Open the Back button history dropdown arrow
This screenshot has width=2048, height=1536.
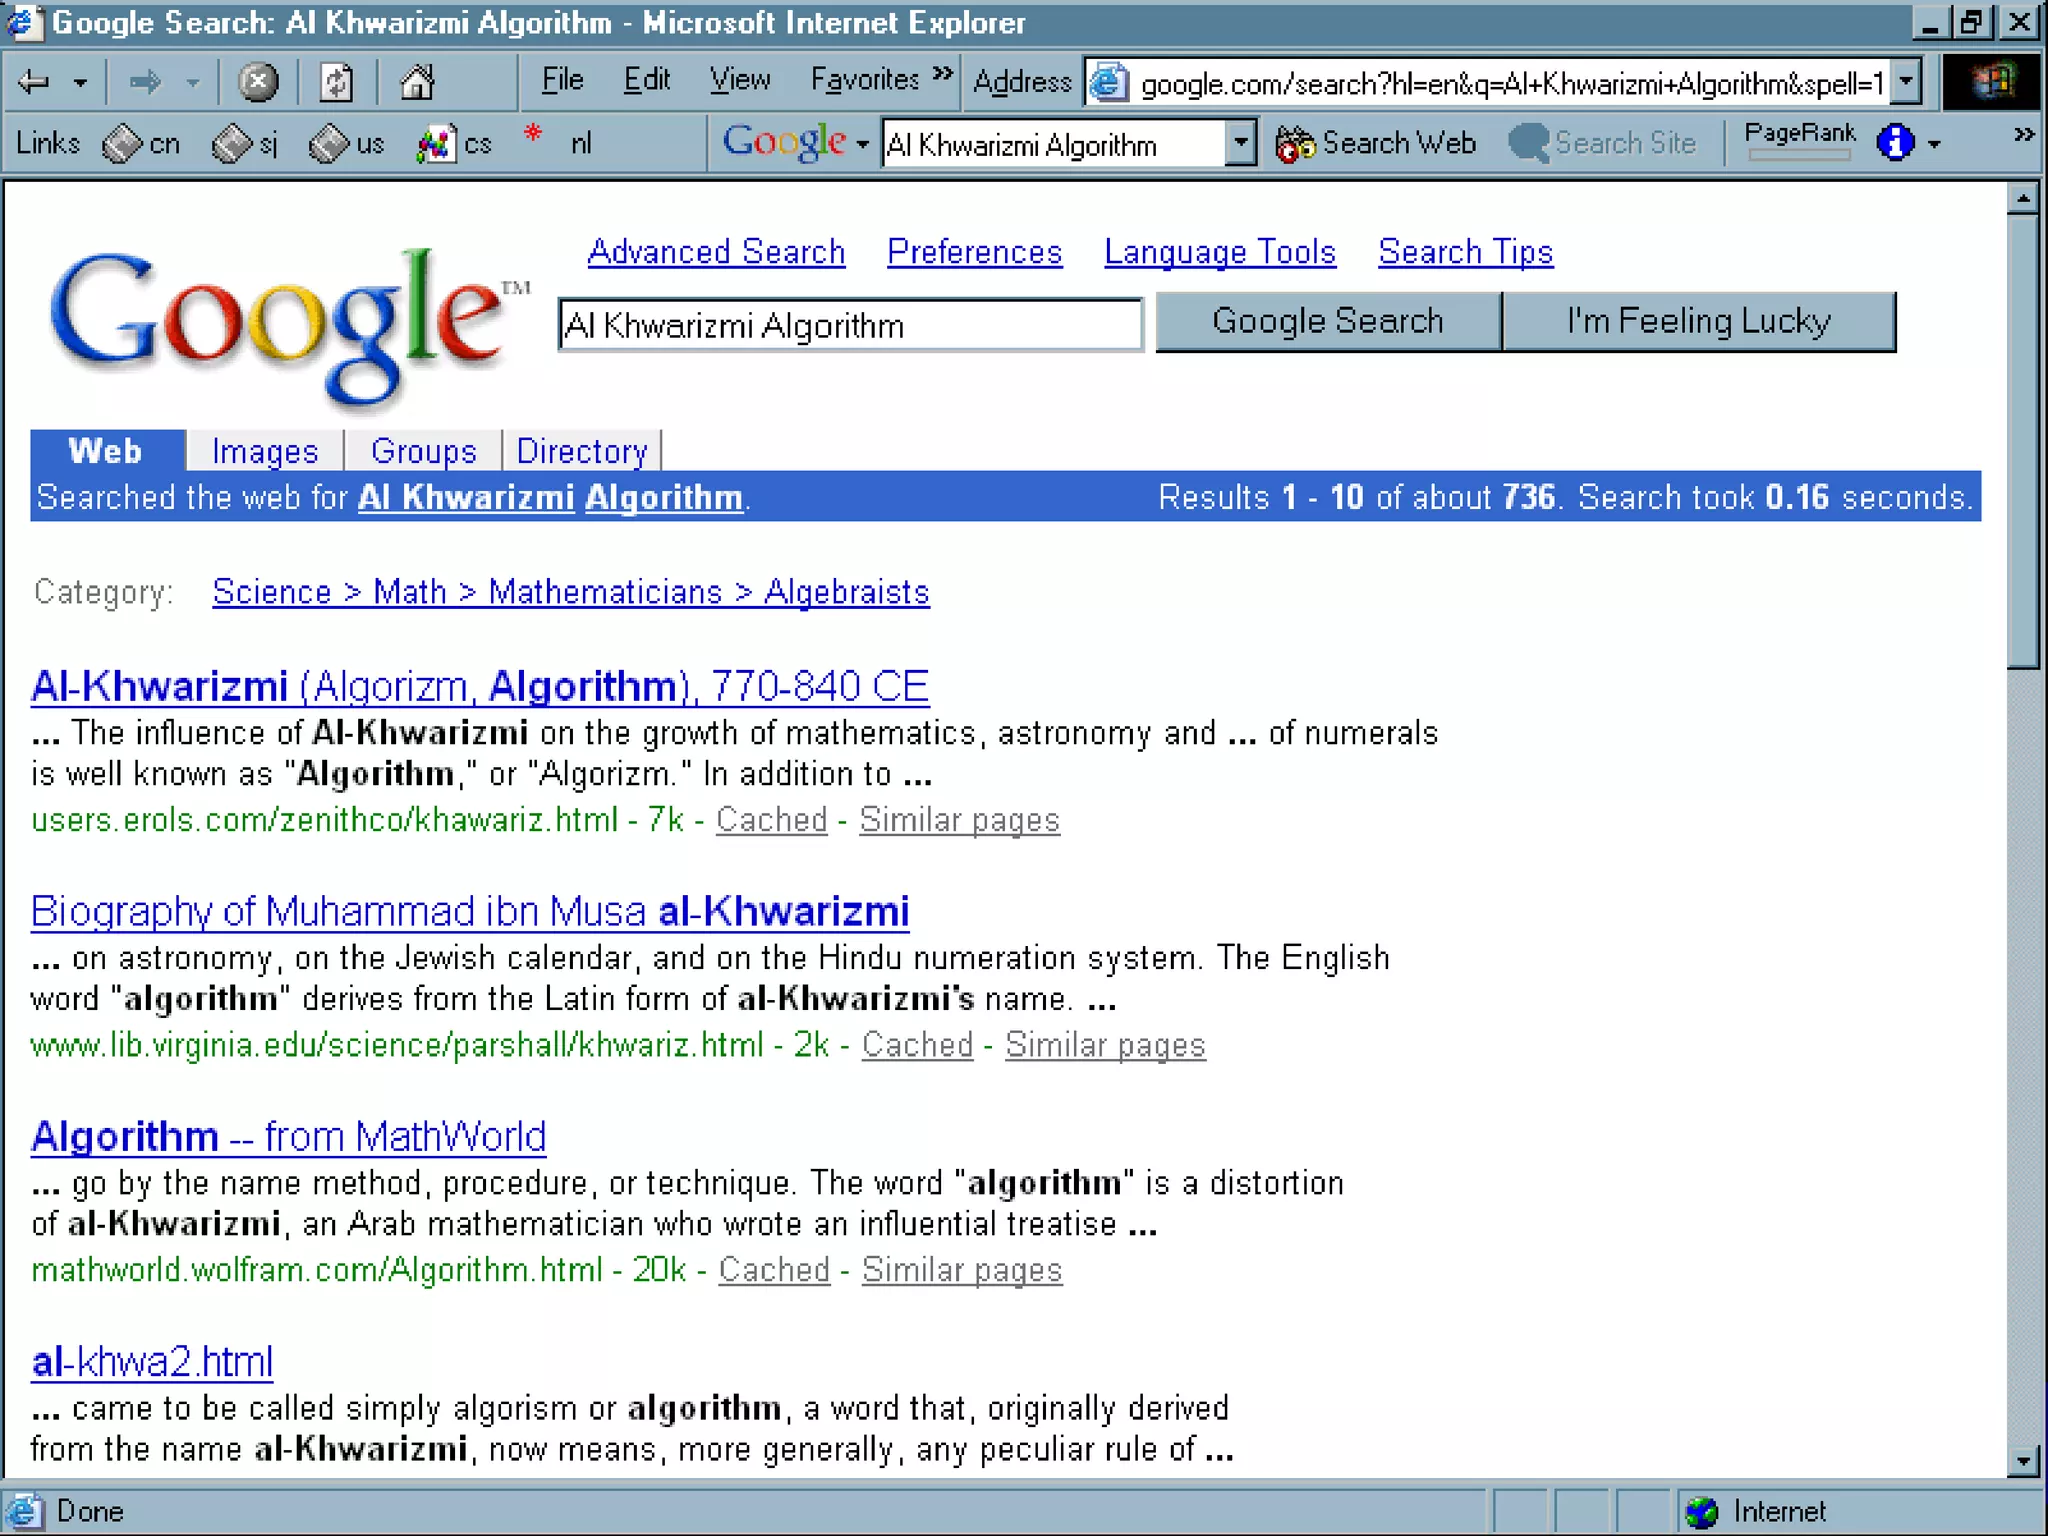point(81,83)
